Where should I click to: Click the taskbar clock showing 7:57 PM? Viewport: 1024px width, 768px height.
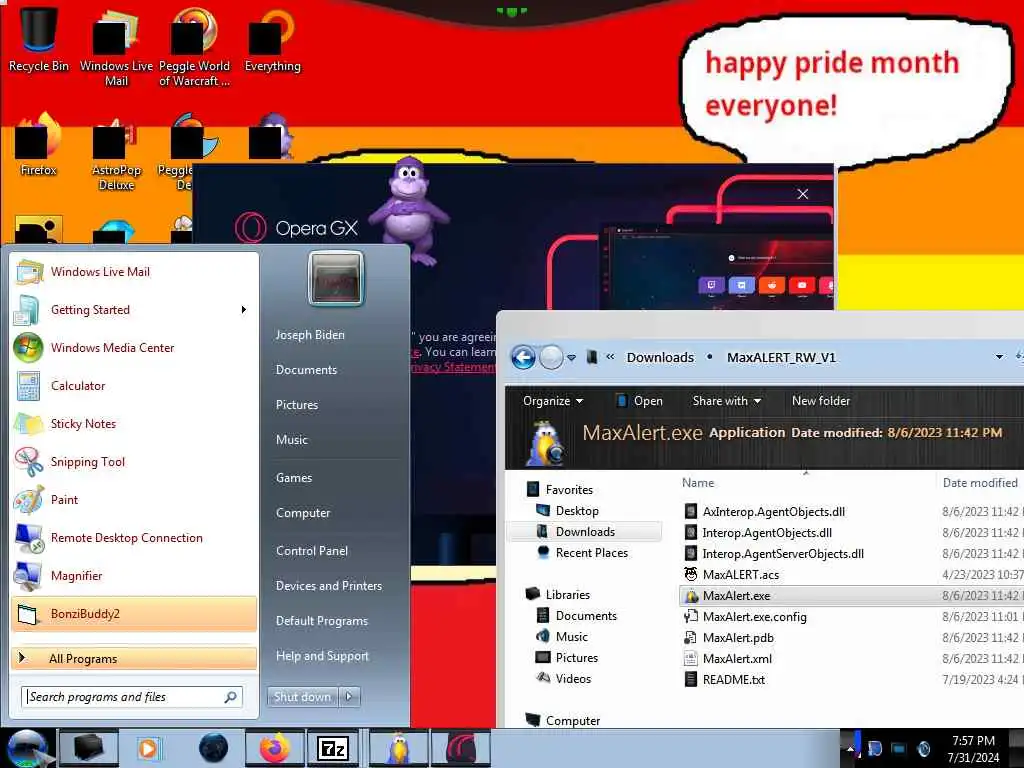[x=973, y=748]
